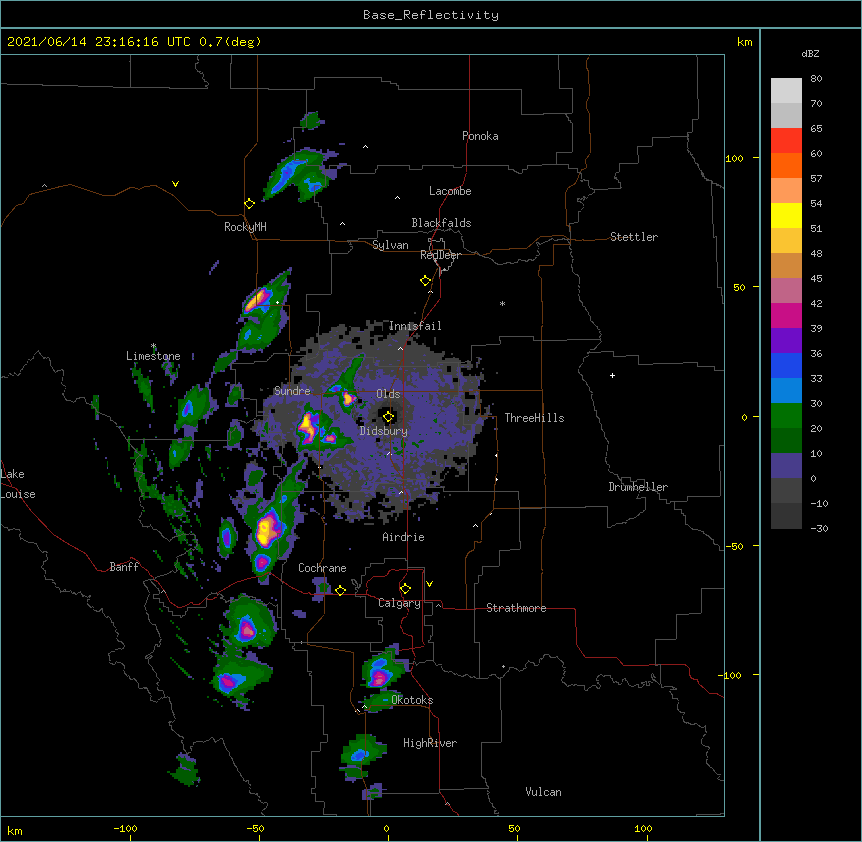Click the -100 tick on right km axis

731,675
